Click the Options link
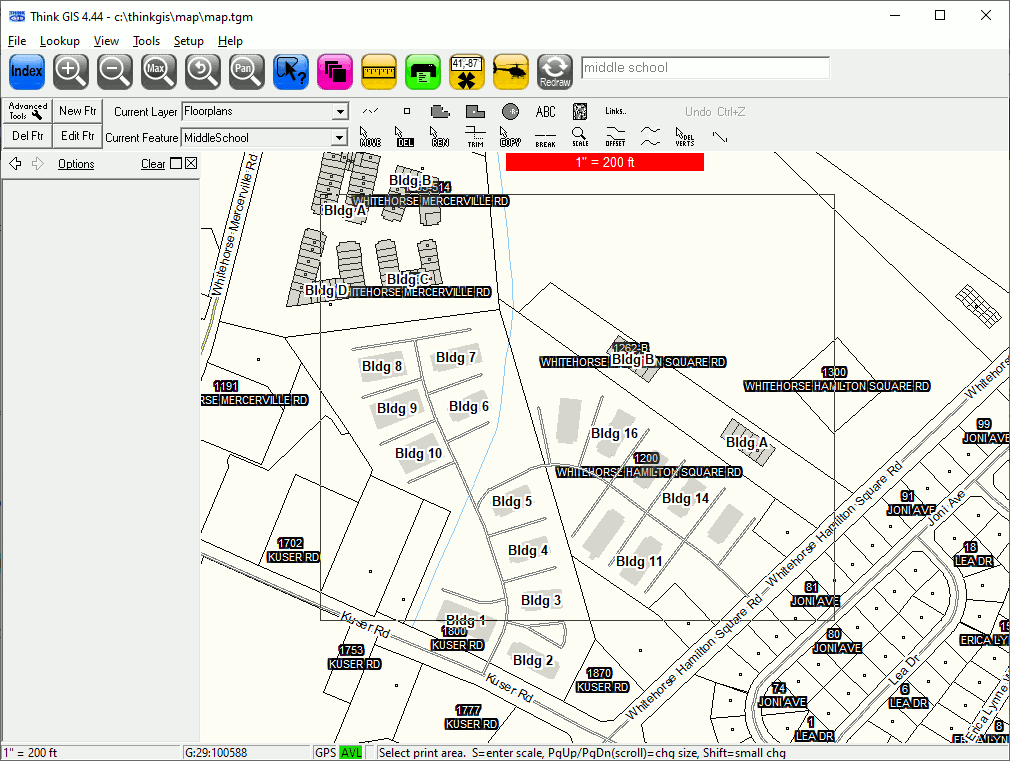The width and height of the screenshot is (1010, 761). [76, 164]
